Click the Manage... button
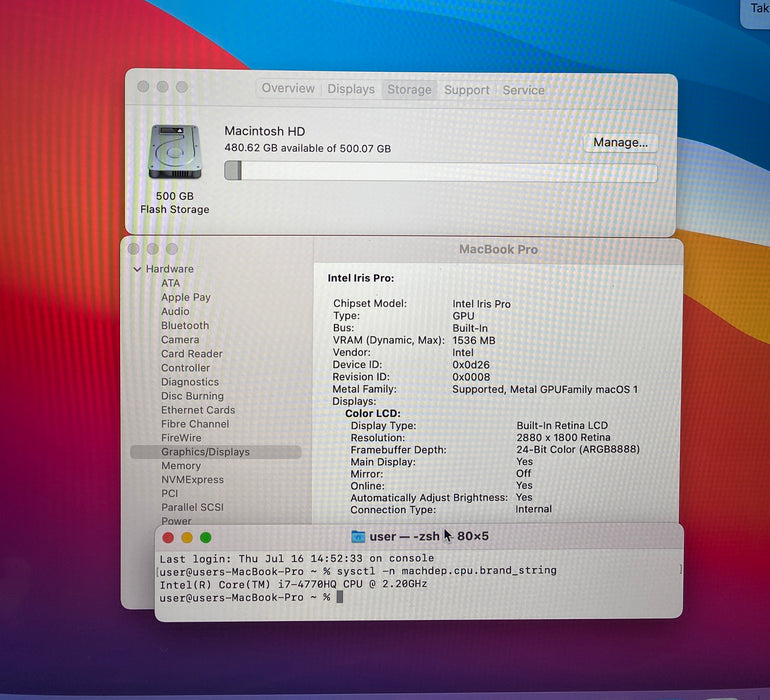This screenshot has width=770, height=700. [620, 142]
